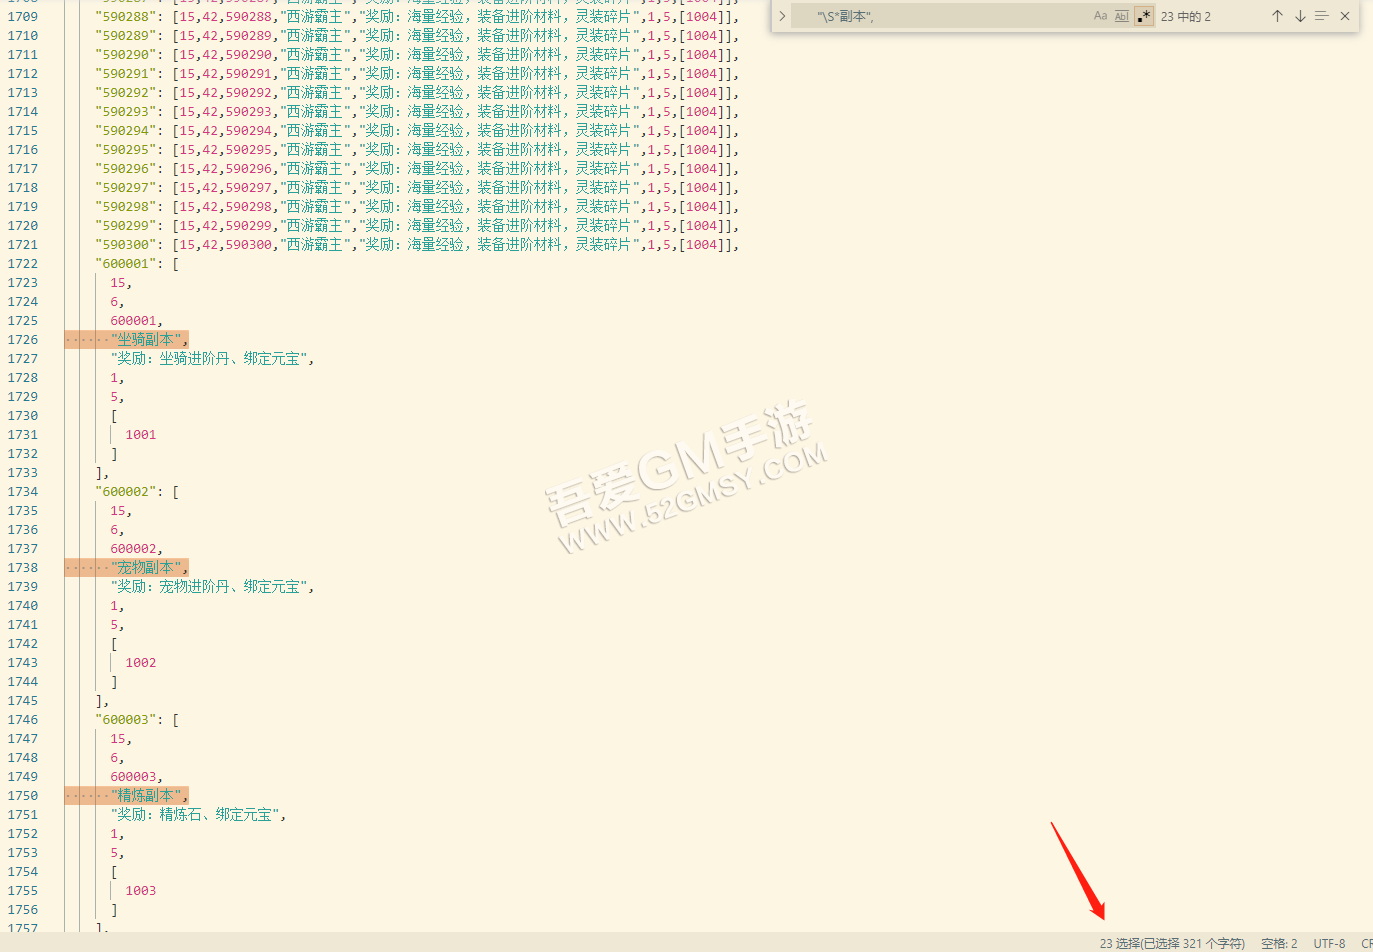Screen dimensions: 1373x952
Task: Select line number 1746 in the gutter
Action: click(x=23, y=720)
